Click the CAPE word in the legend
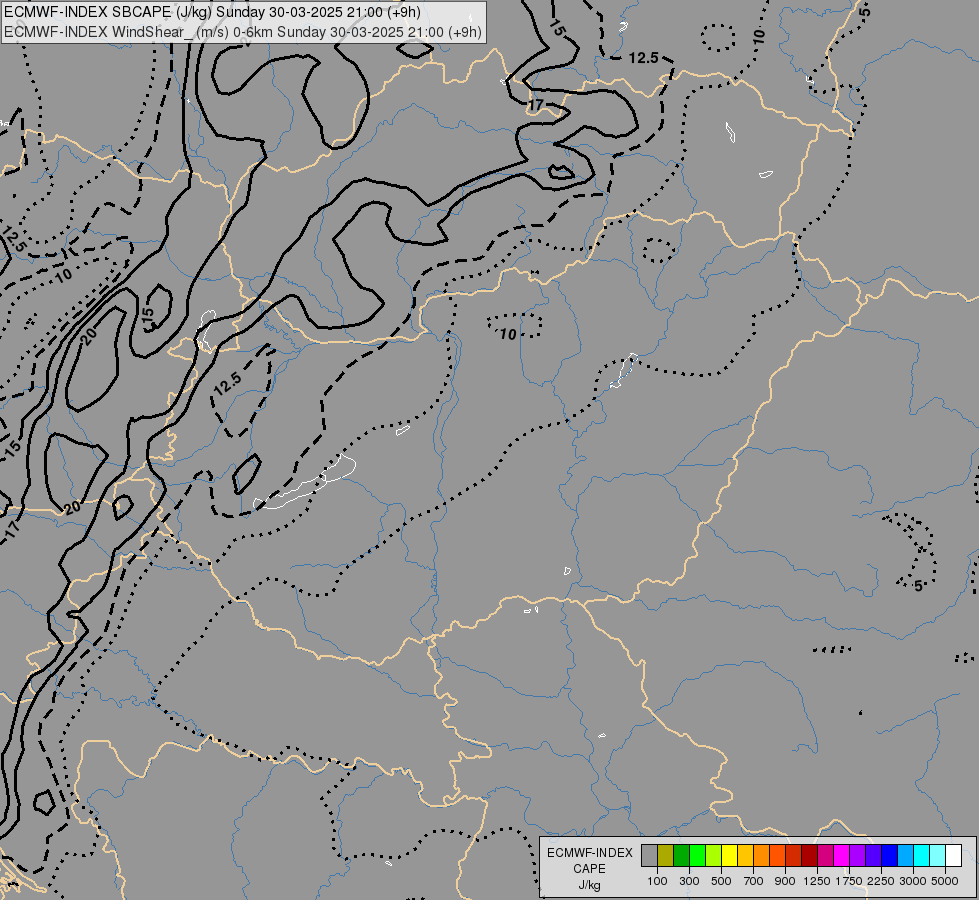The width and height of the screenshot is (979, 900). (x=589, y=869)
